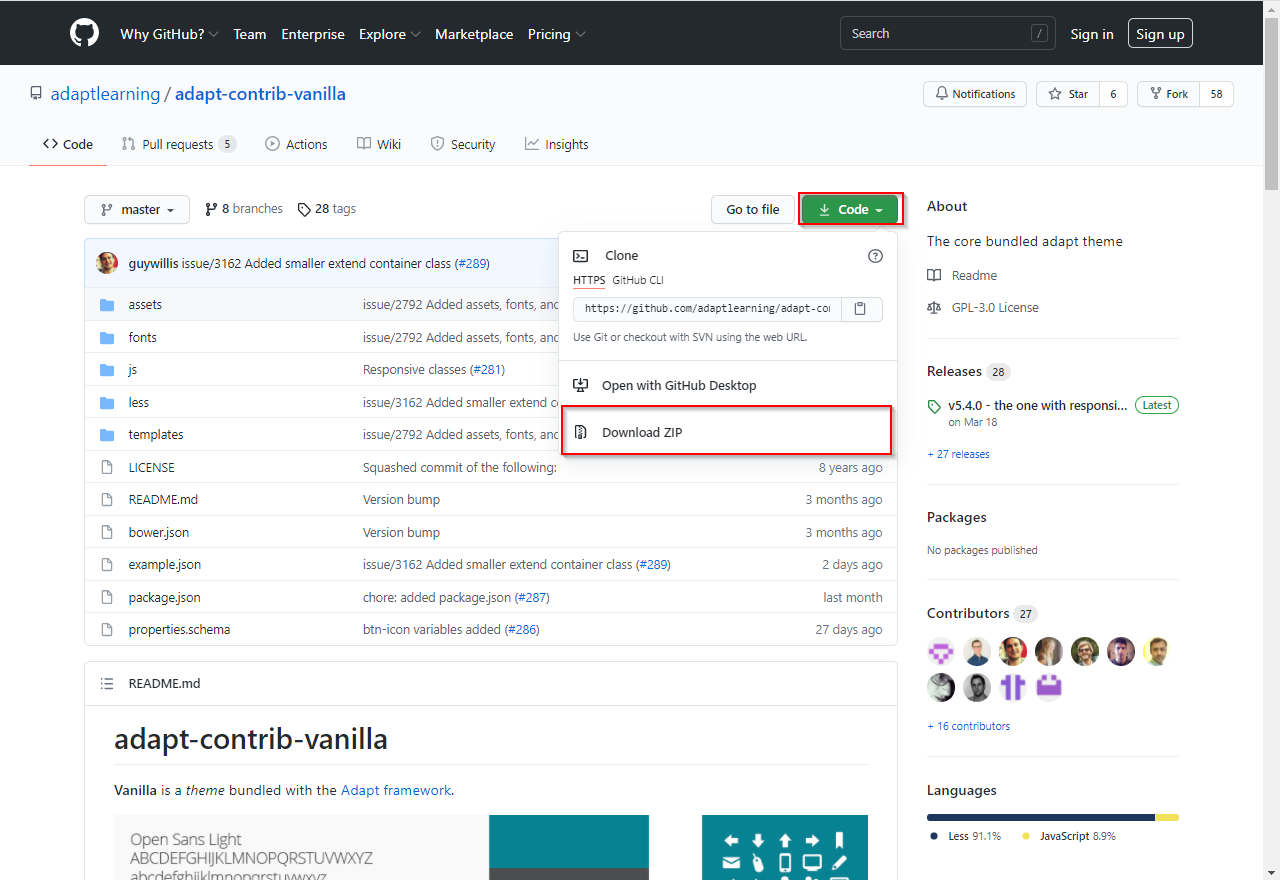This screenshot has height=880, width=1280.
Task: Choose Open with GitHub Desktop
Action: pos(726,385)
